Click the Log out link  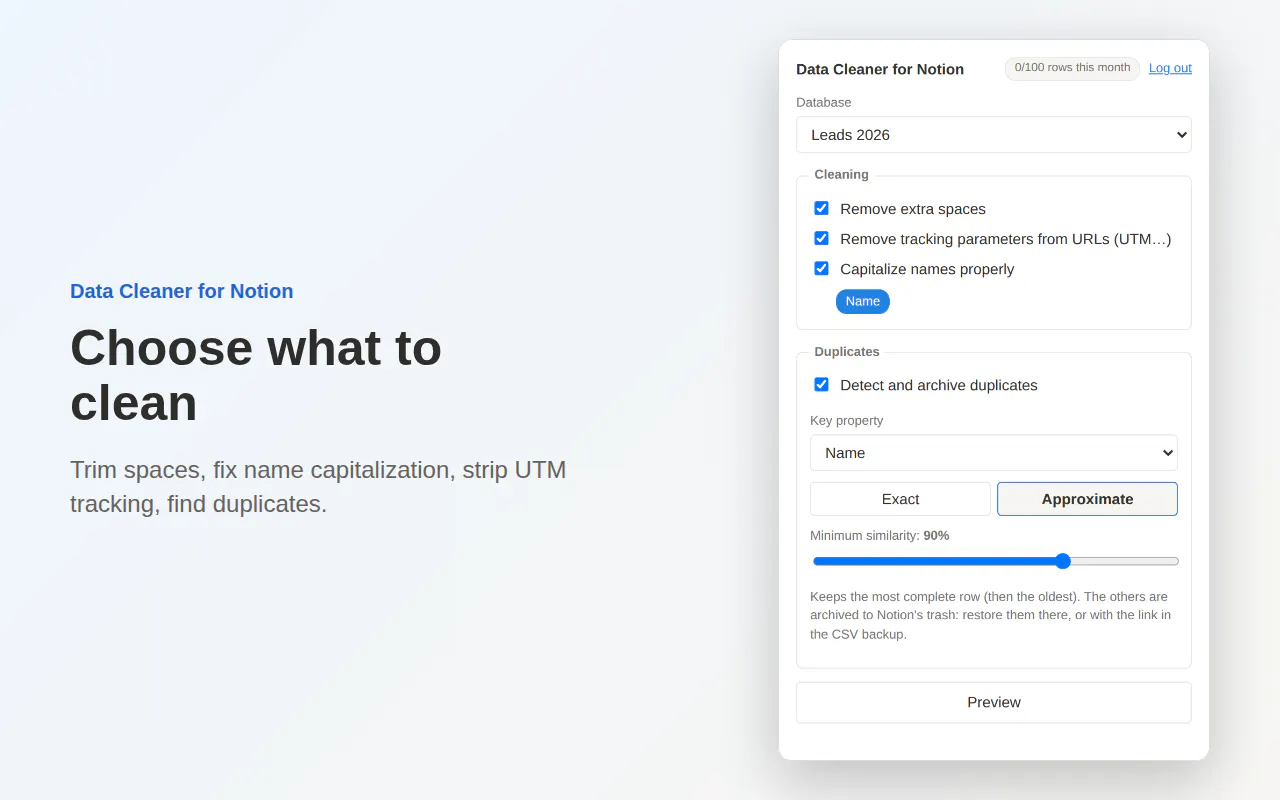[x=1170, y=68]
